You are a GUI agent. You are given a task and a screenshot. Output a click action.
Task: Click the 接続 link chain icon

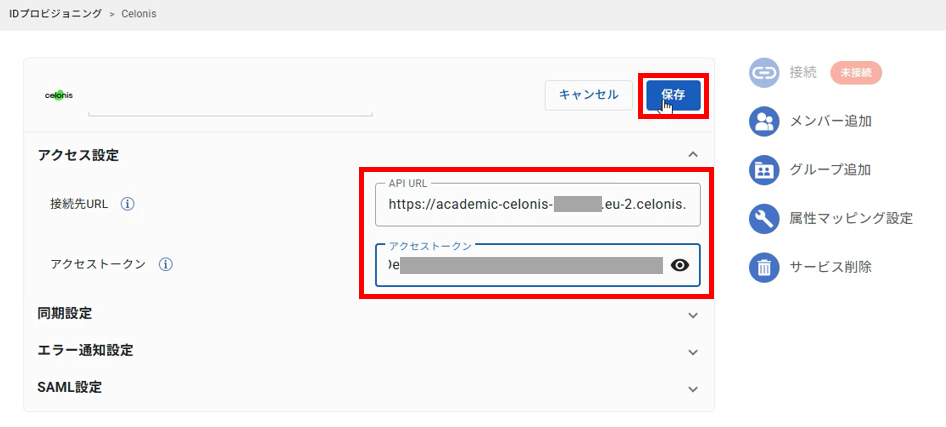(764, 73)
